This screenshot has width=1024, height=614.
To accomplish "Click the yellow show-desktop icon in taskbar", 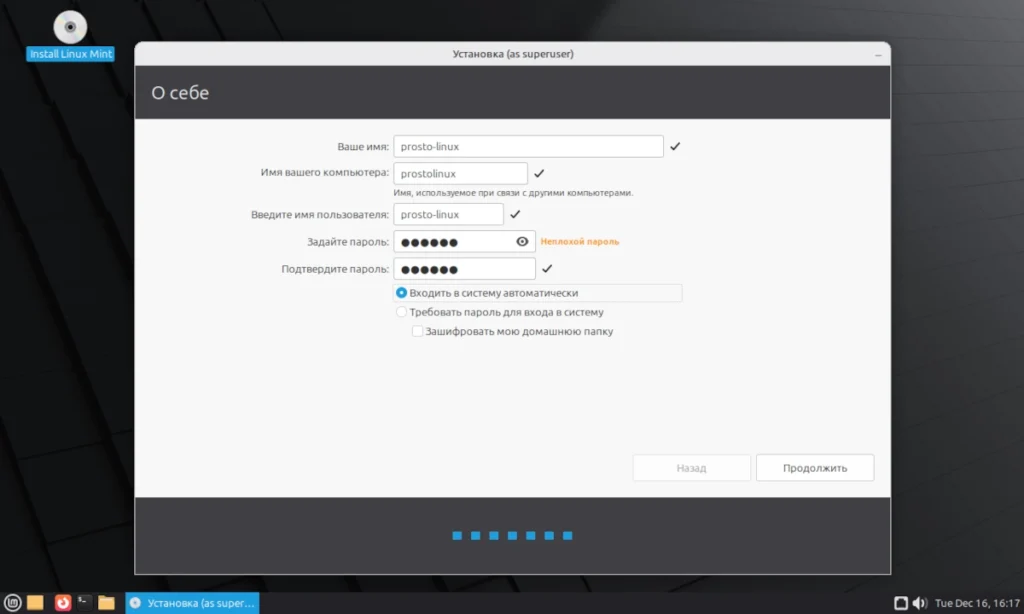I will 35,602.
